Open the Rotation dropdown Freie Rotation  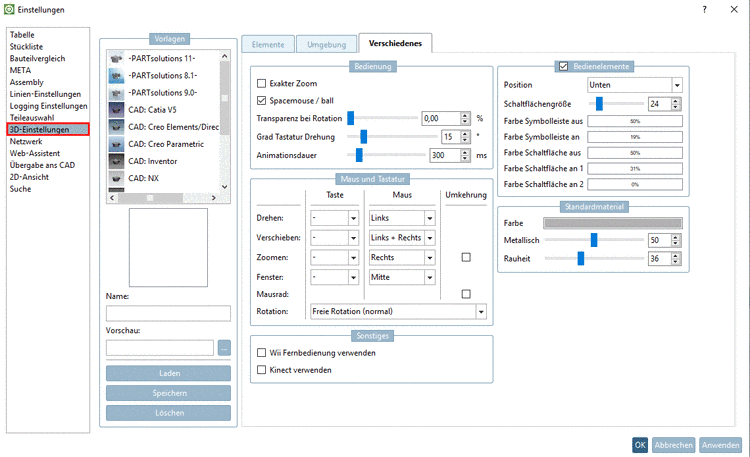[x=398, y=312]
